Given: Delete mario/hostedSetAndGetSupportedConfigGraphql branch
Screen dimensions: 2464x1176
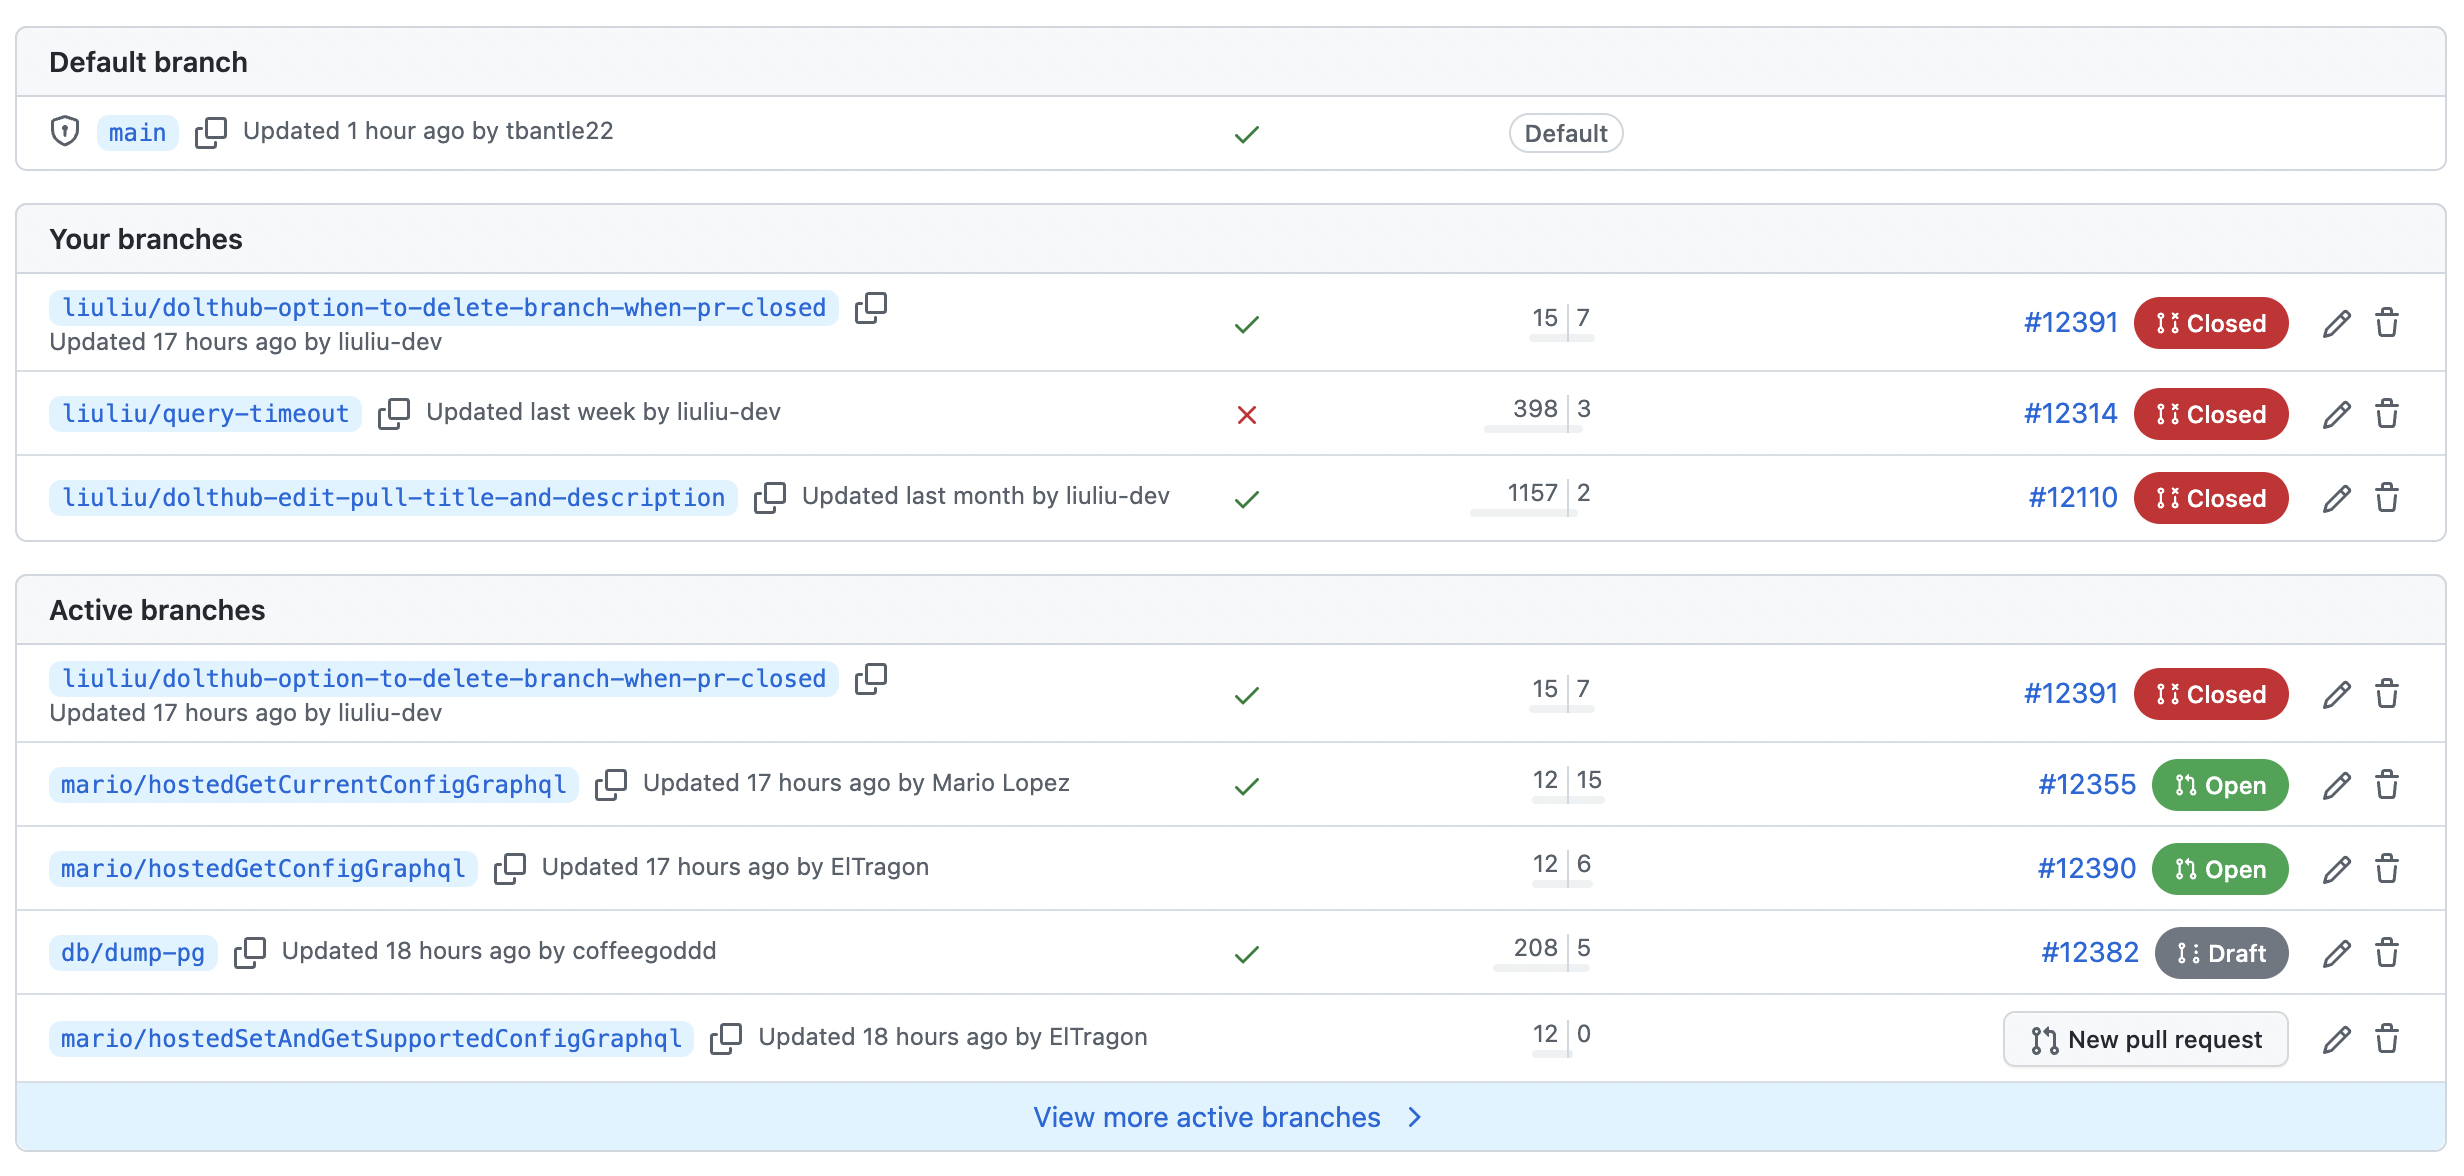Looking at the screenshot, I should tap(2387, 1039).
